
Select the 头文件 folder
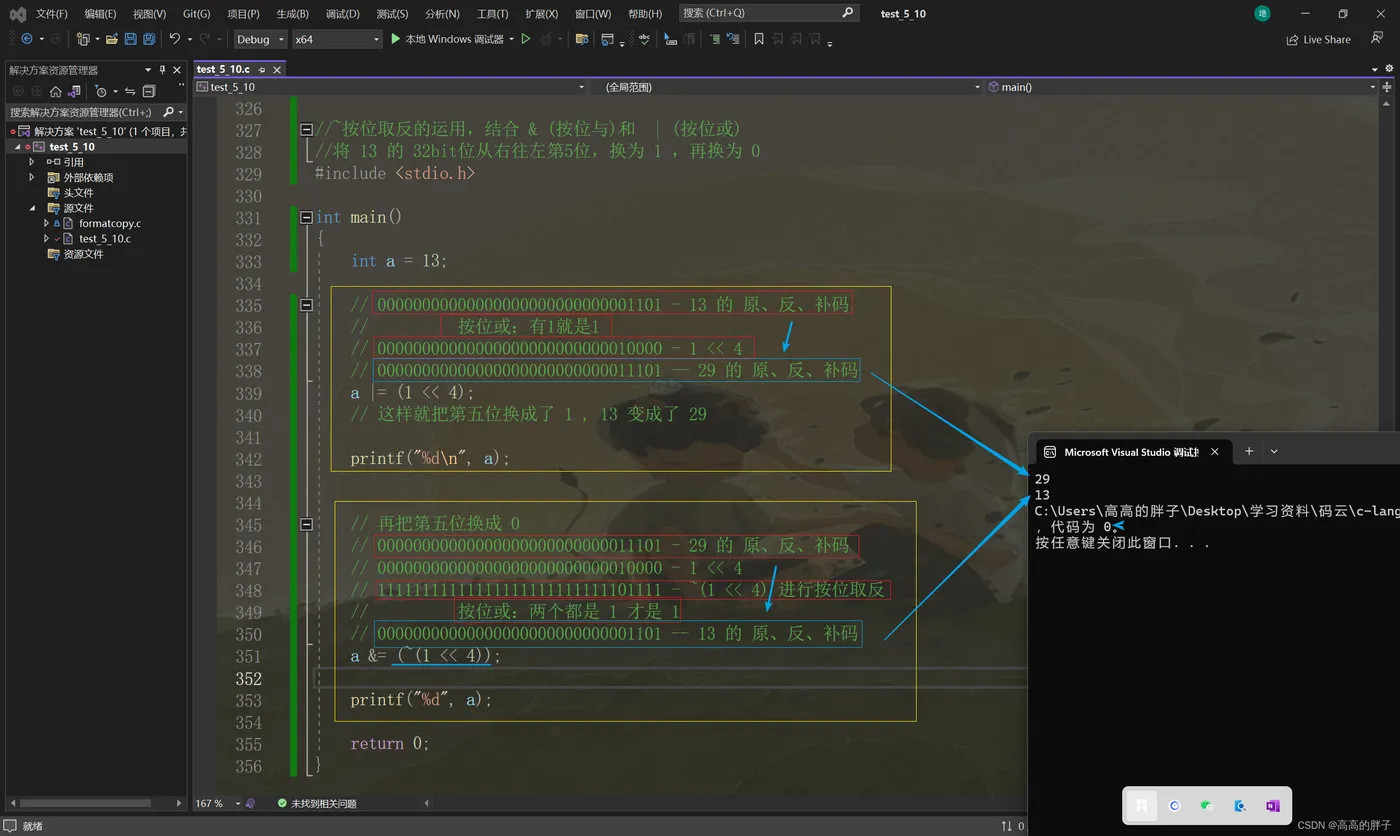pyautogui.click(x=78, y=193)
